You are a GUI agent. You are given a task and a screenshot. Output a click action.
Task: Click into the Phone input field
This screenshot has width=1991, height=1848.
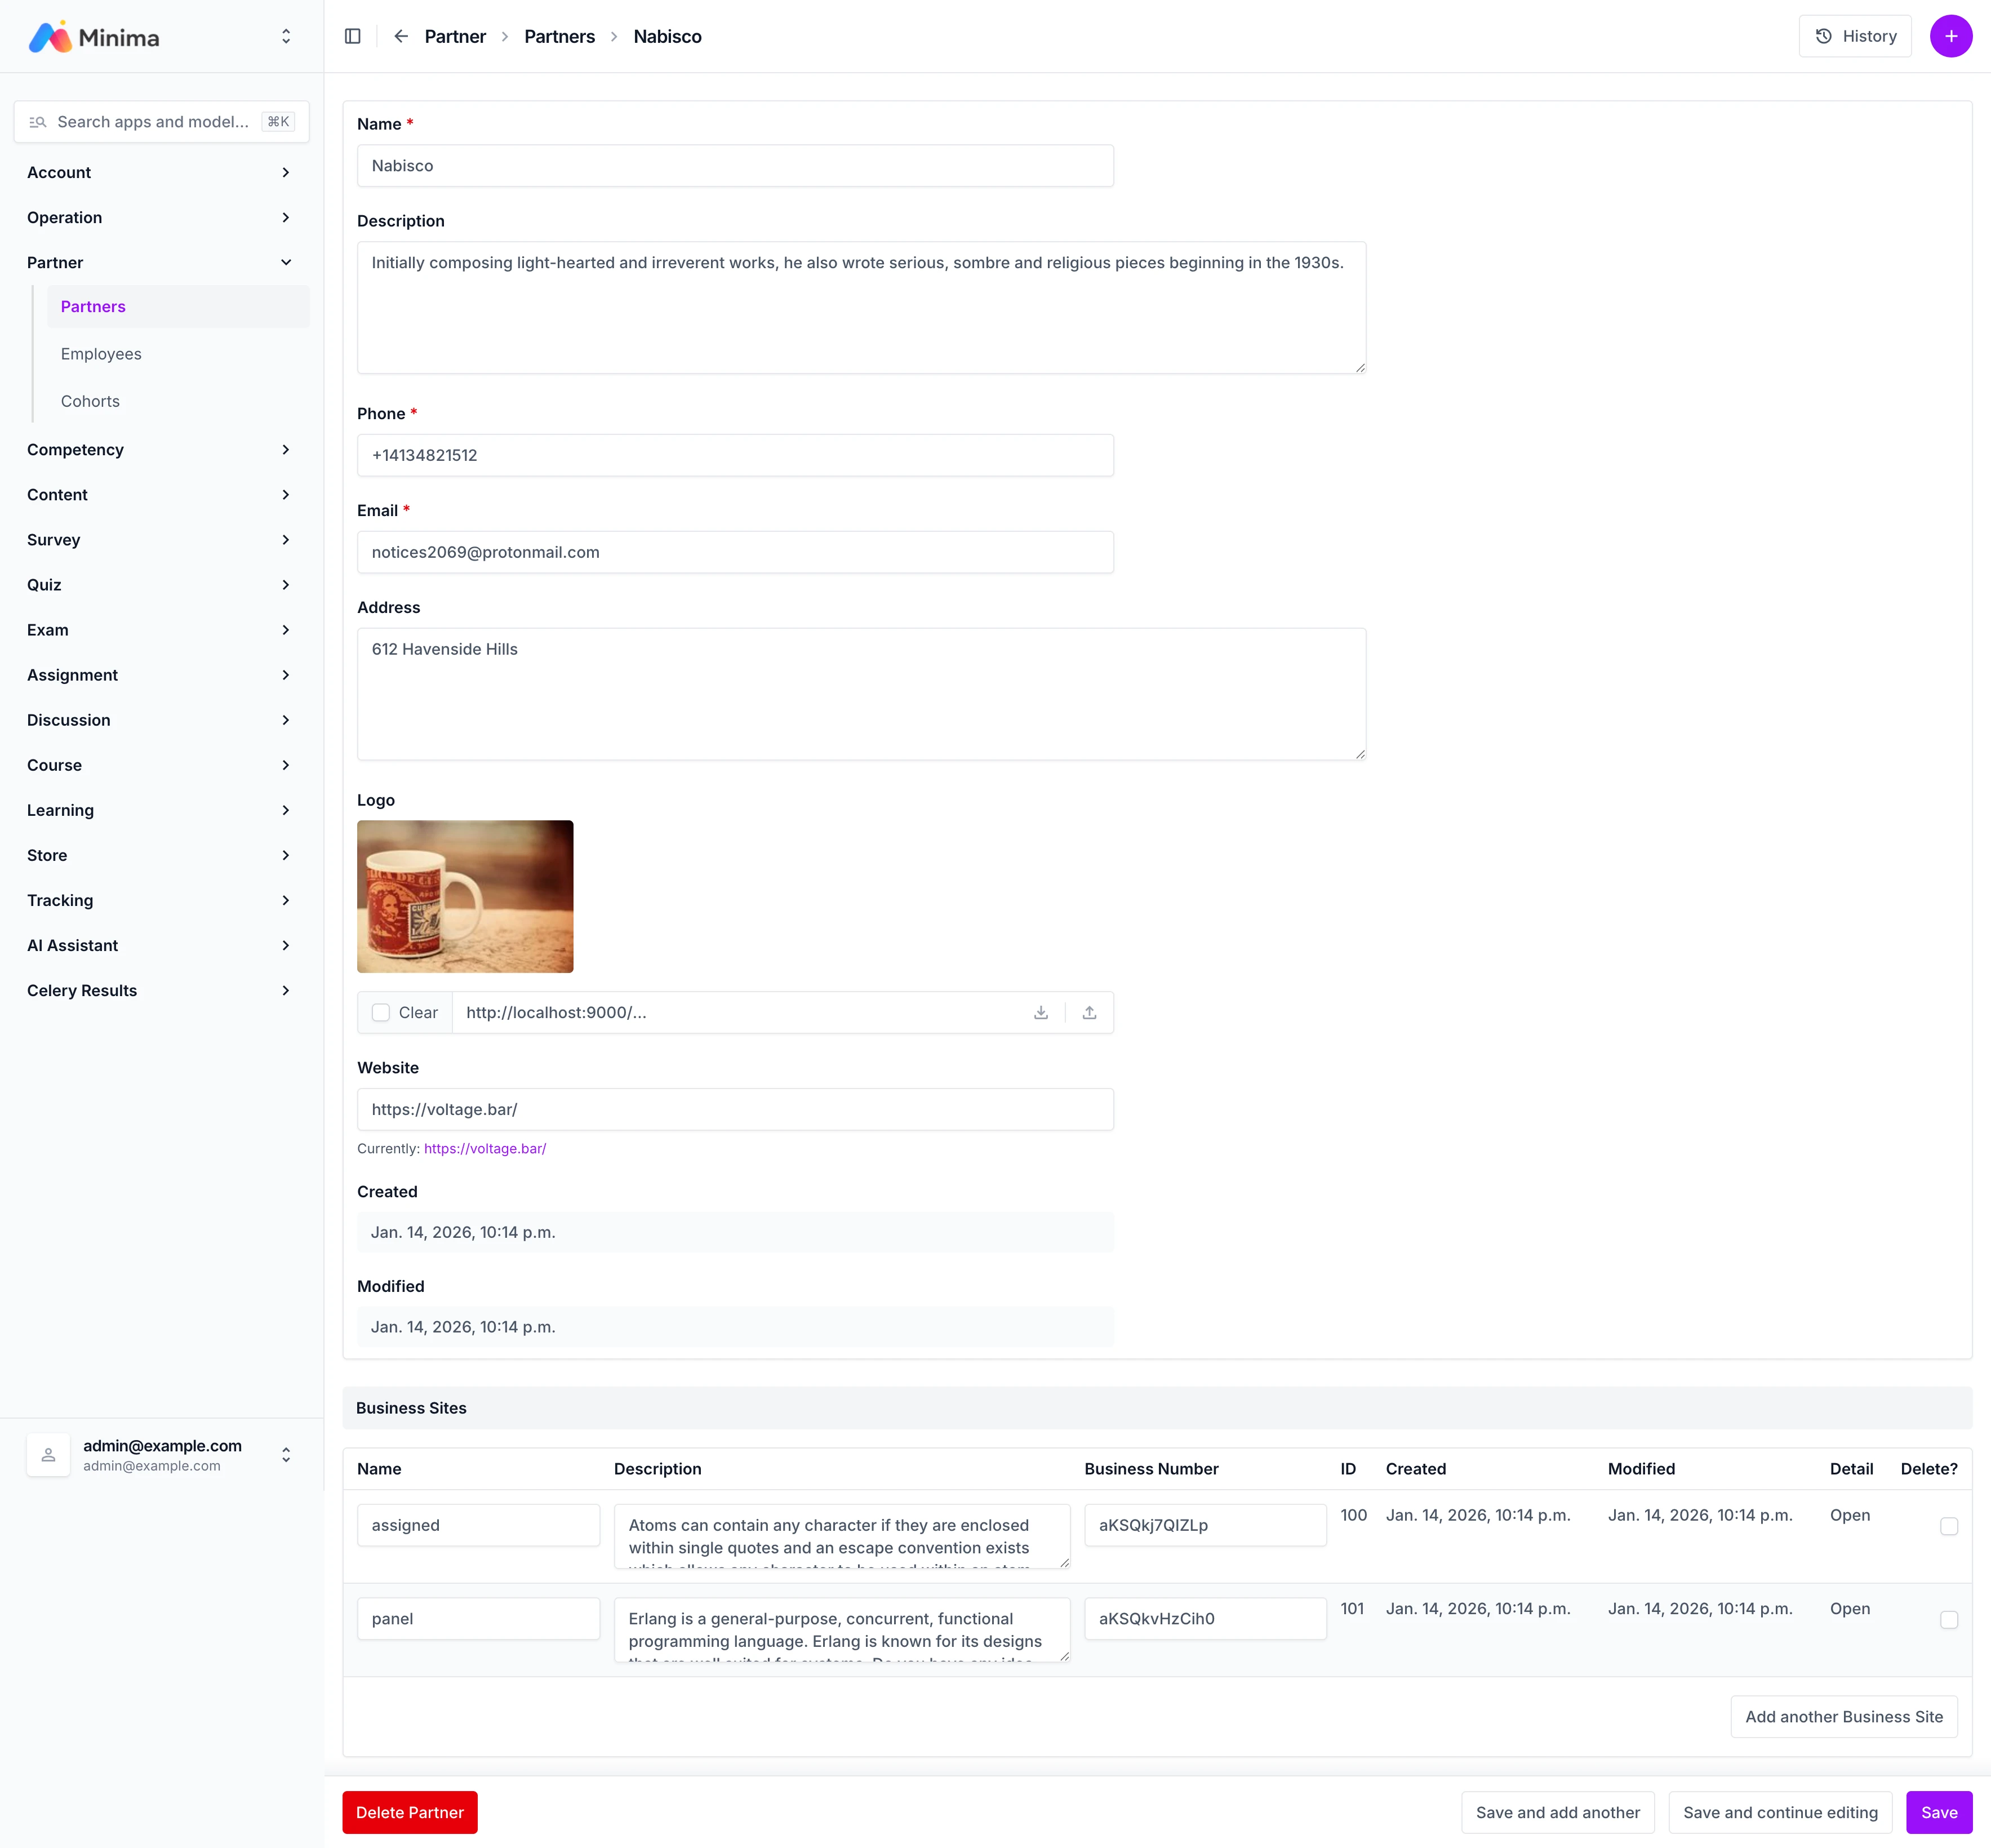[x=735, y=455]
